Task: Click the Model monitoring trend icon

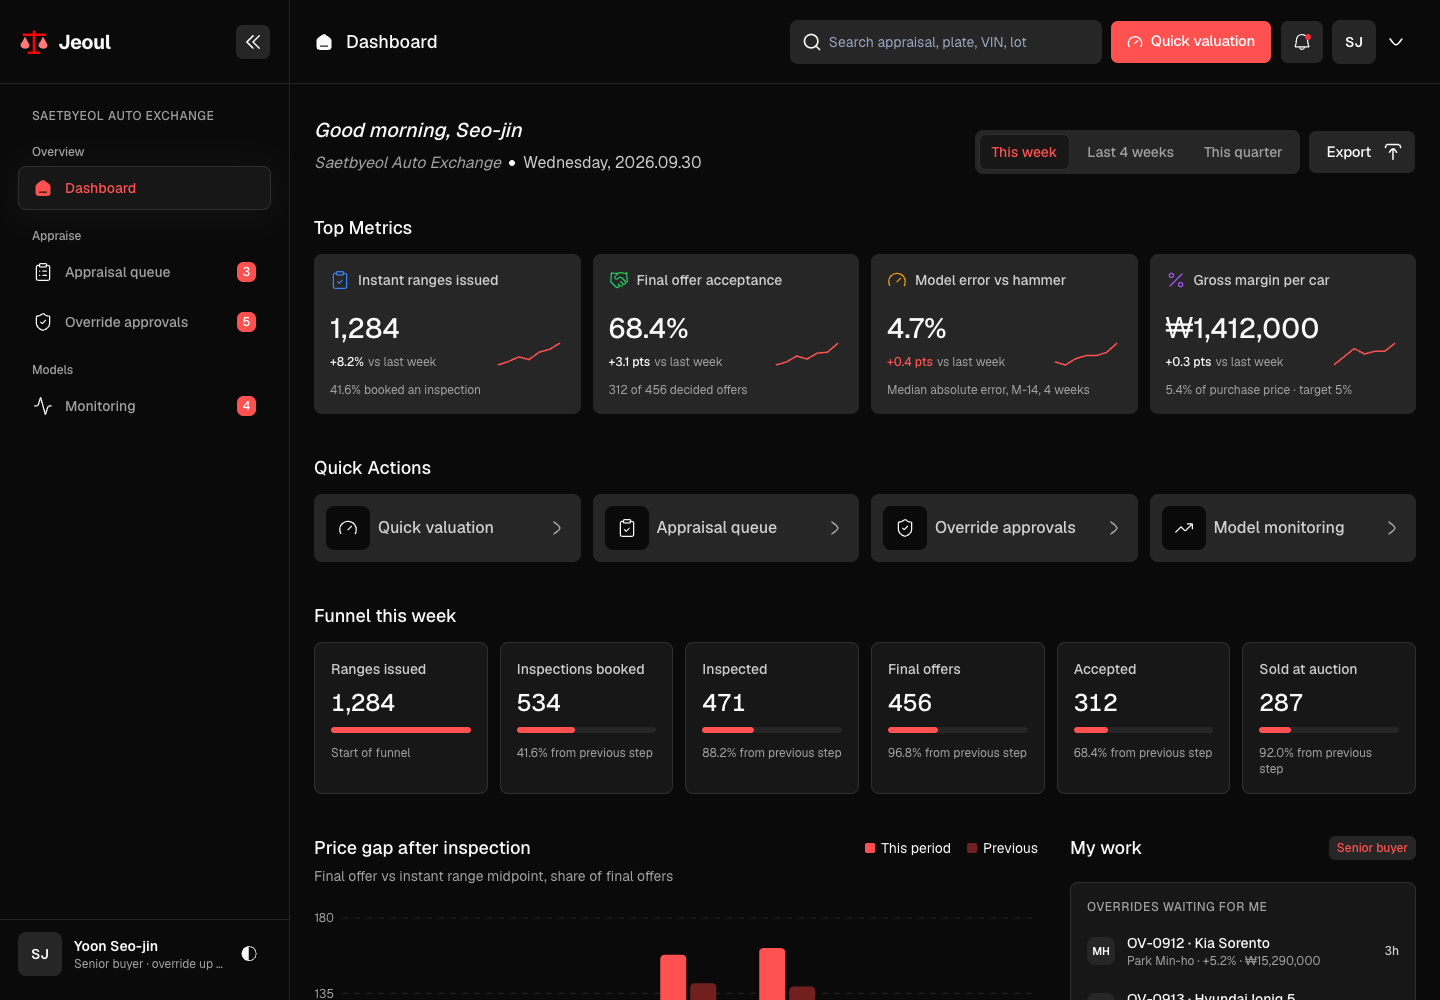Action: [x=1184, y=528]
